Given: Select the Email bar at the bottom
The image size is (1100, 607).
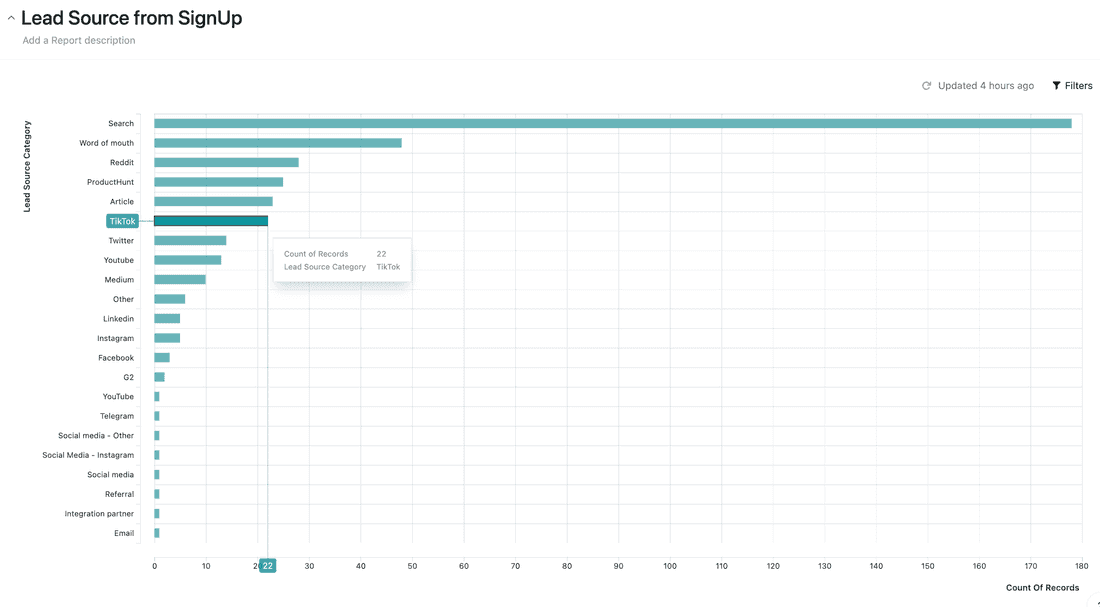Looking at the screenshot, I should (x=155, y=533).
